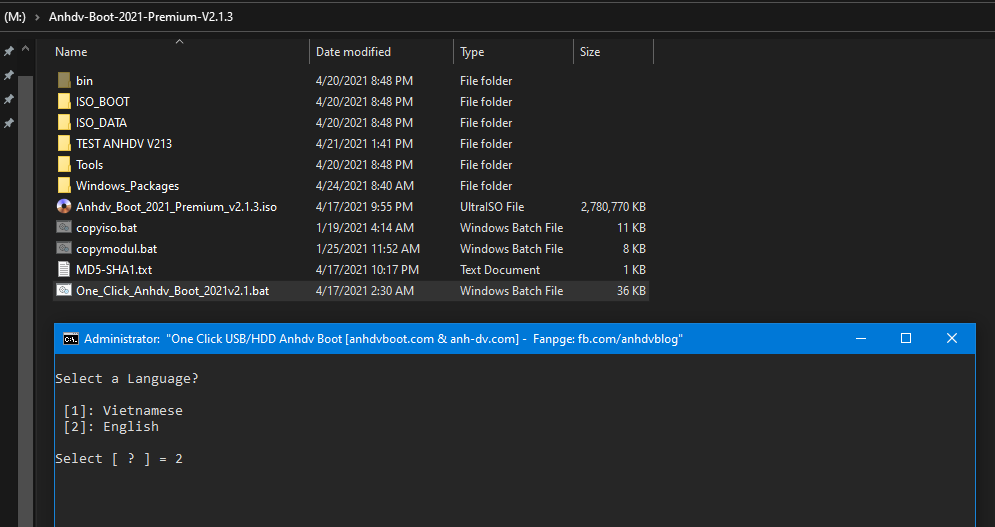Click the 36 KB size value
Viewport: 995px width, 527px height.
(631, 290)
